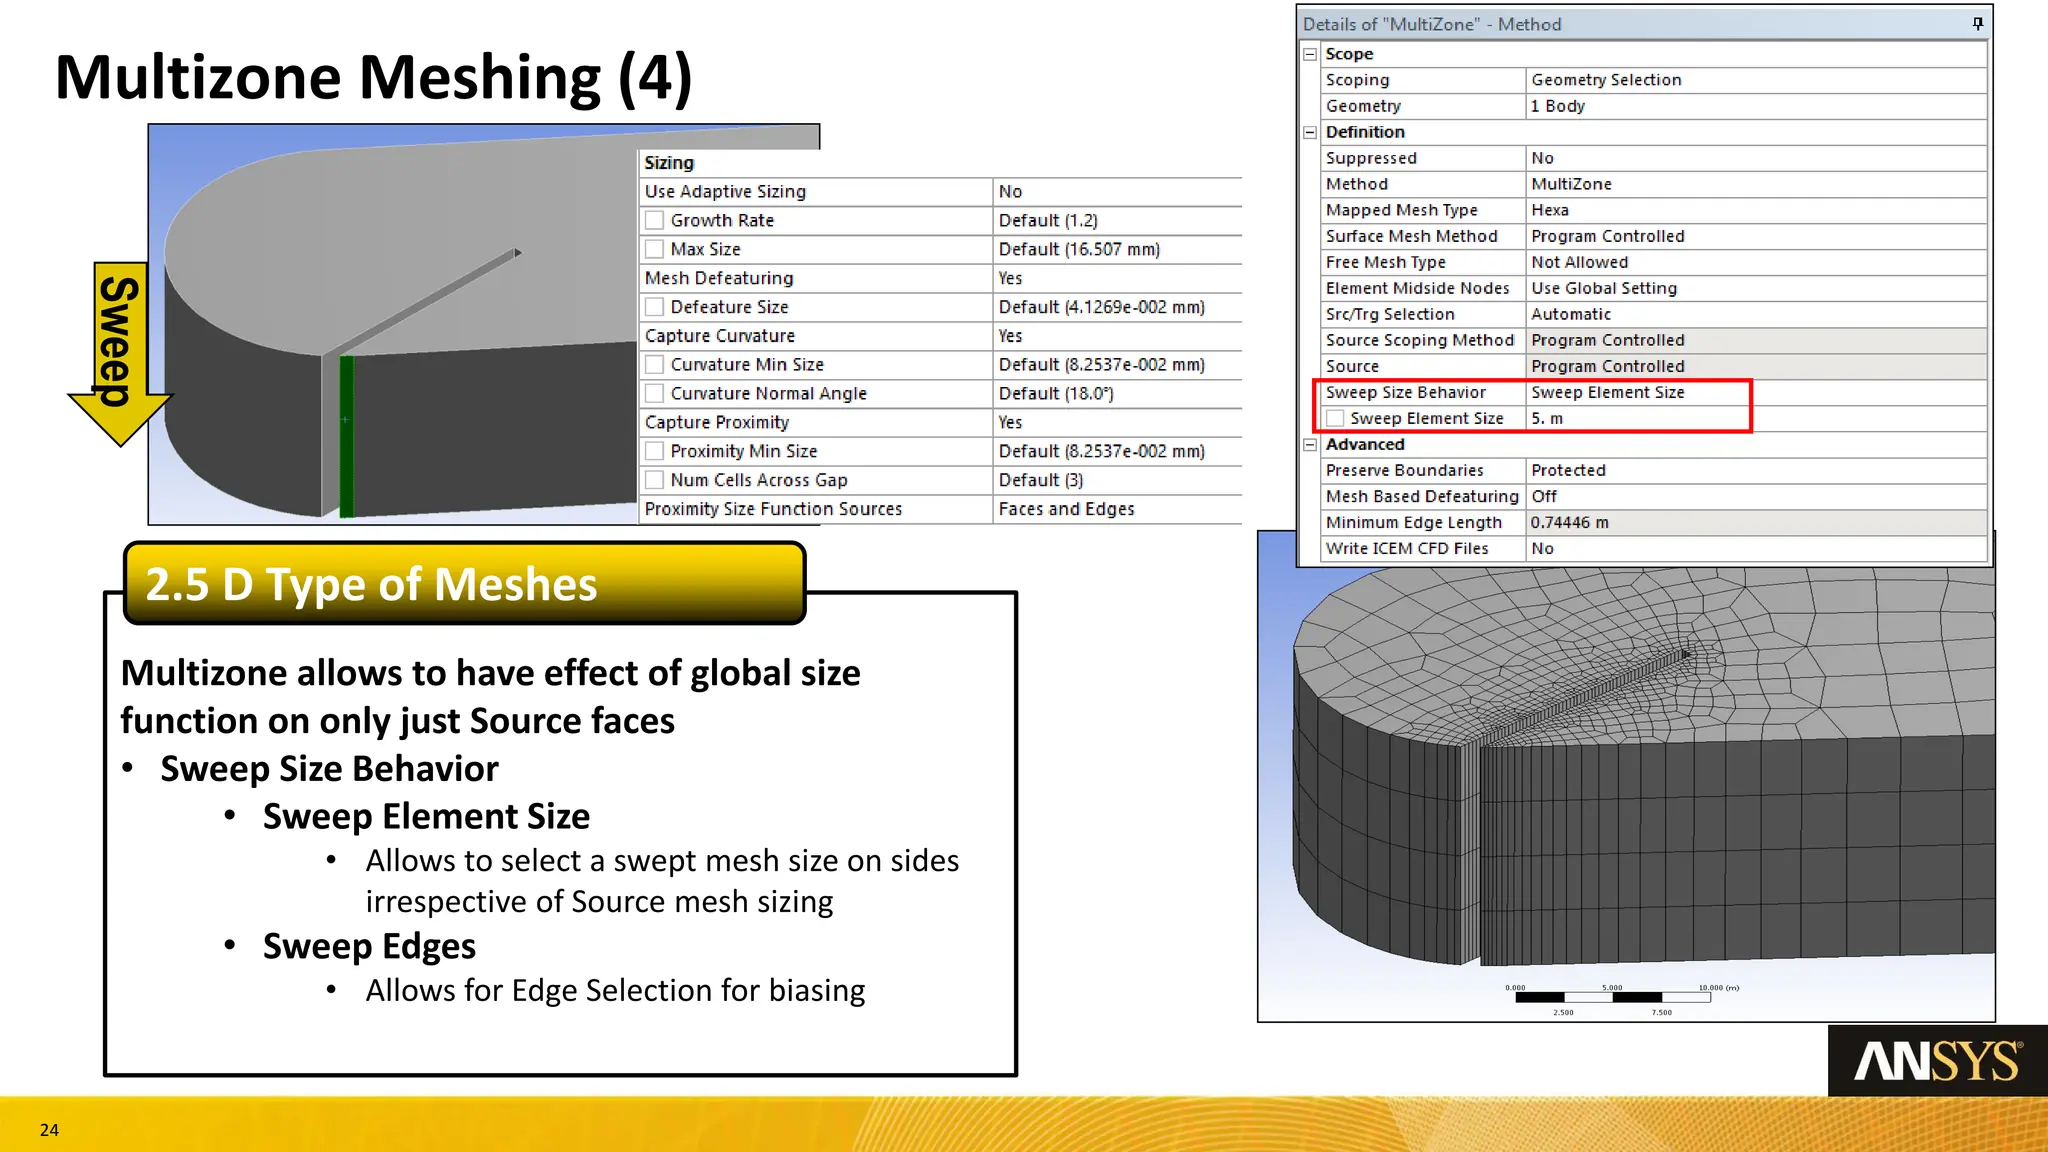Open Proximity Size Function Sources Faces and Edges
Viewport: 2048px width, 1152px height.
coord(1117,510)
